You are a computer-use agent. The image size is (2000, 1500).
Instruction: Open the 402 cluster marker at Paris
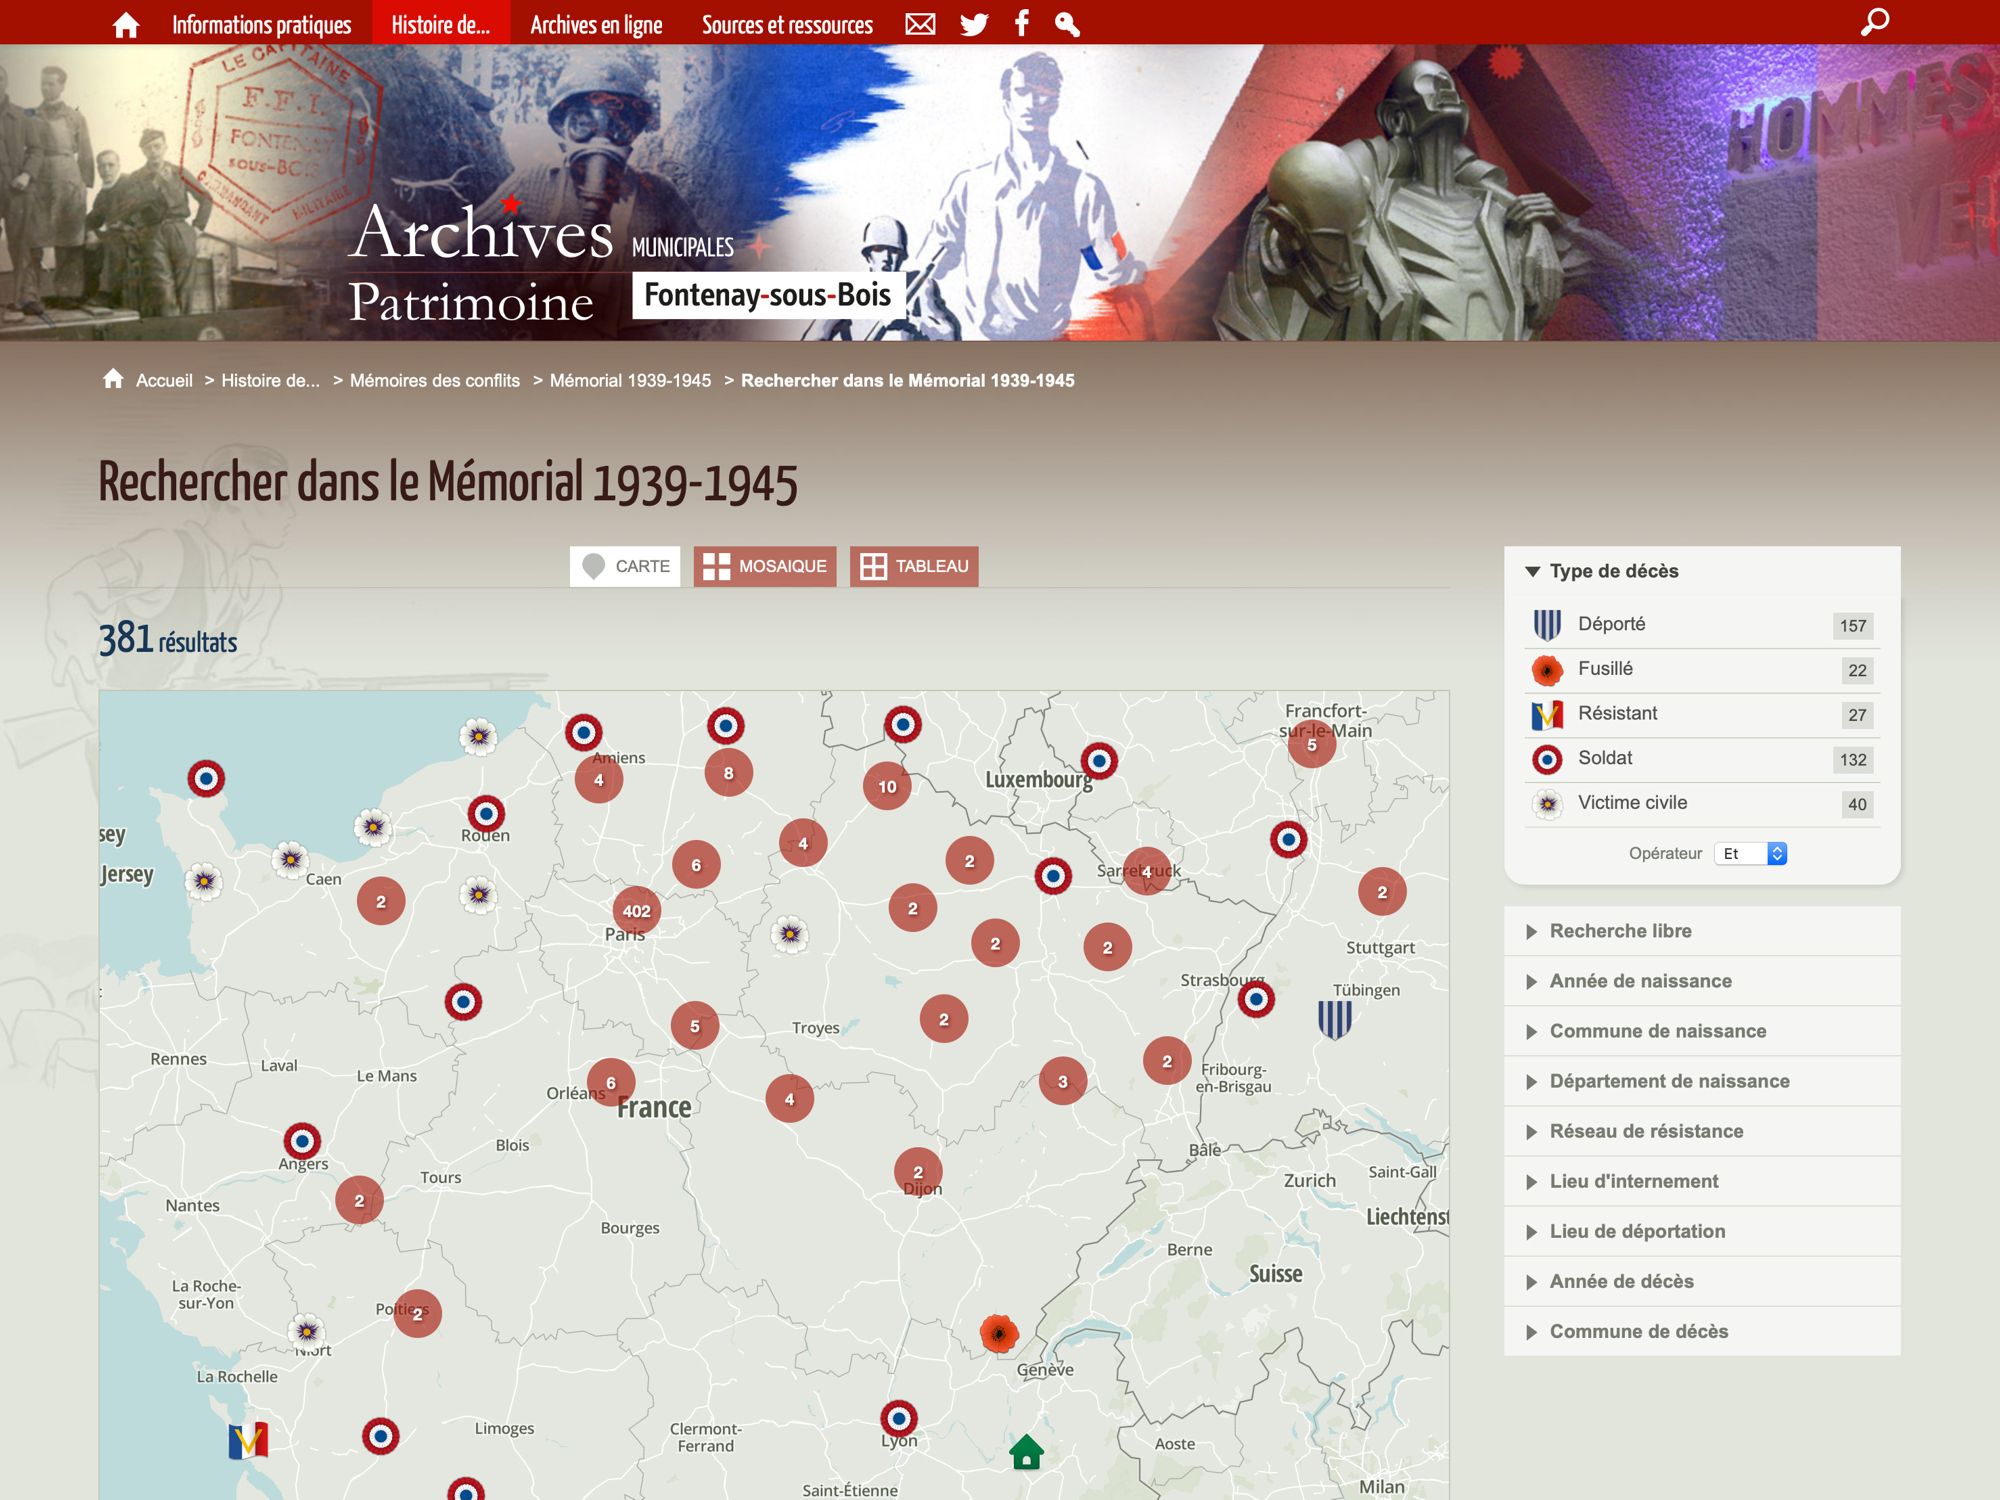[636, 910]
